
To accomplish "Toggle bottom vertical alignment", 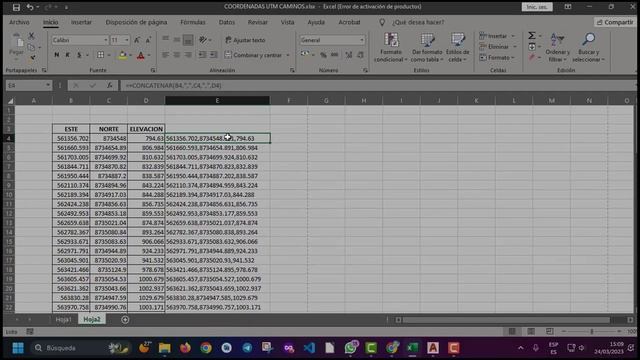I will (x=188, y=40).
